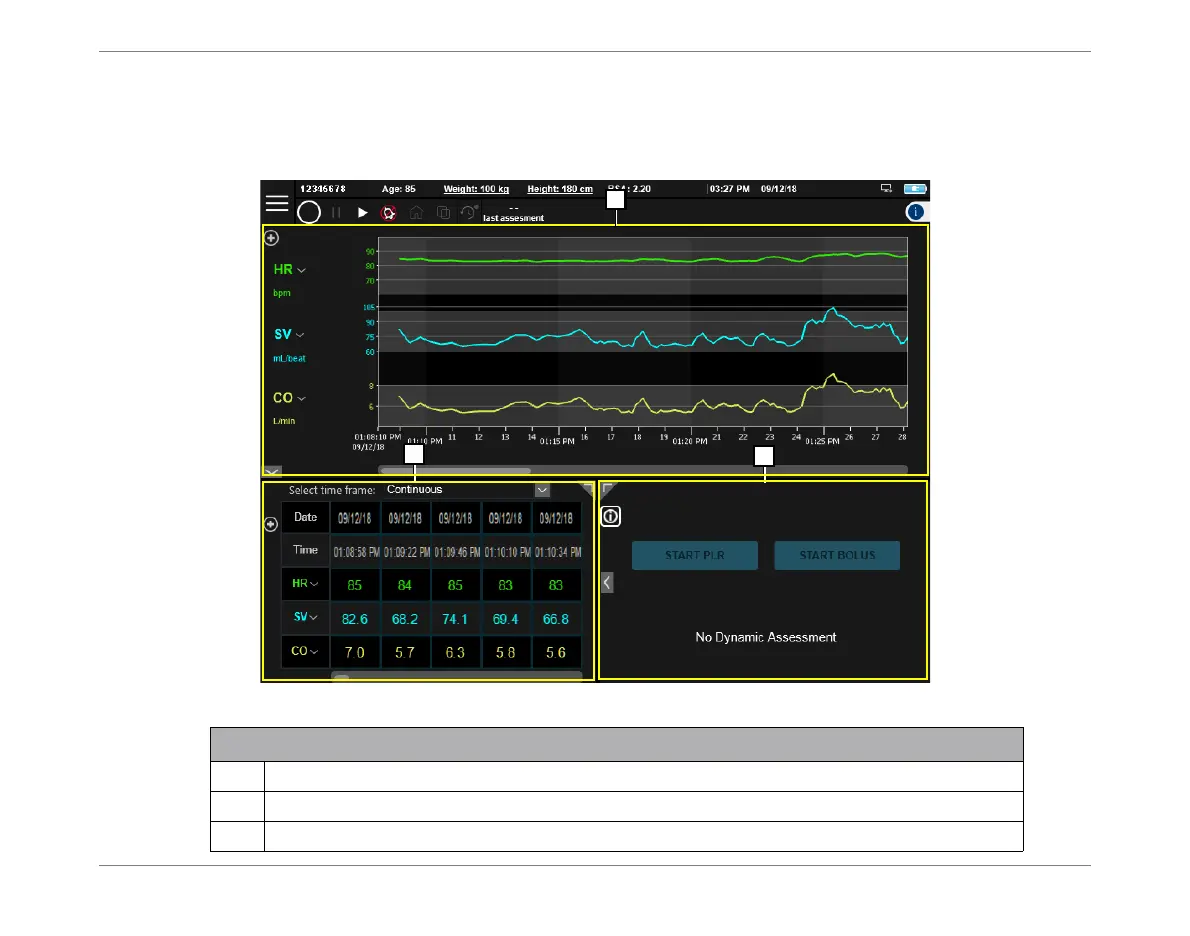Collapse the dynamic assessment panel with left arrow
The image size is (1190, 936).
(607, 582)
